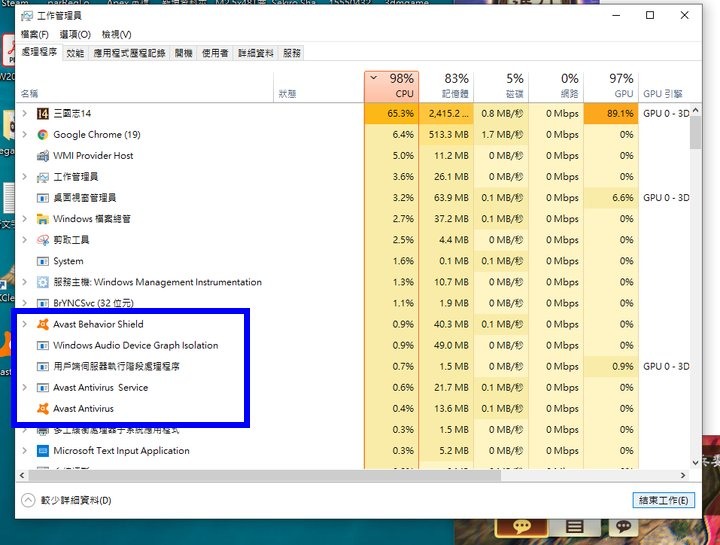Click the orange Avast Antivirus icon

43,409
